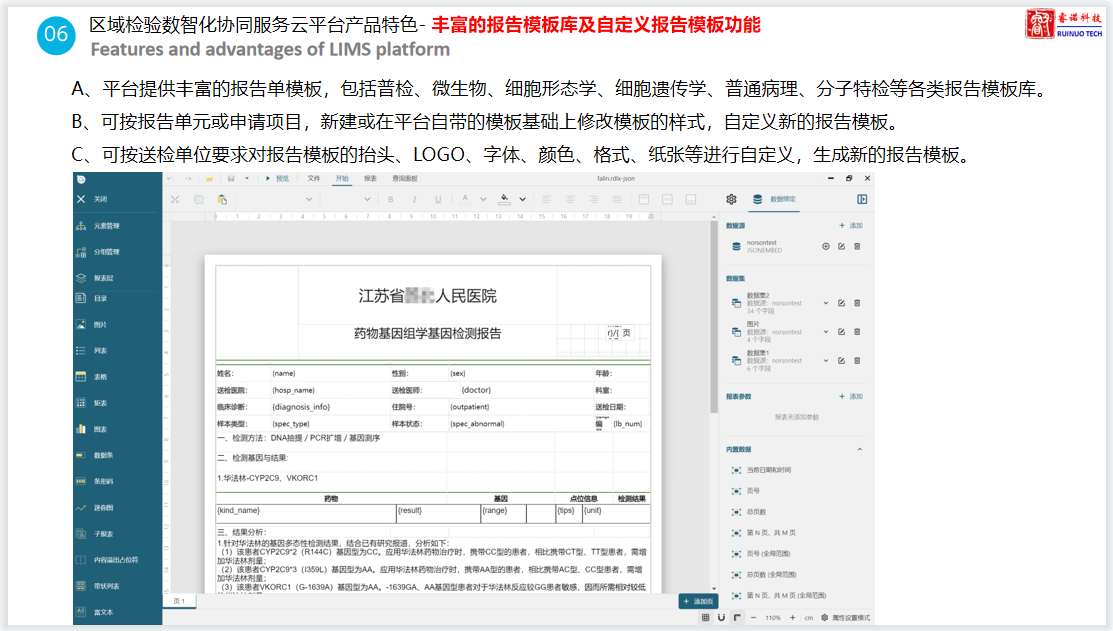1113x631 pixels.
Task: Open the 文件 menu
Action: pos(313,178)
